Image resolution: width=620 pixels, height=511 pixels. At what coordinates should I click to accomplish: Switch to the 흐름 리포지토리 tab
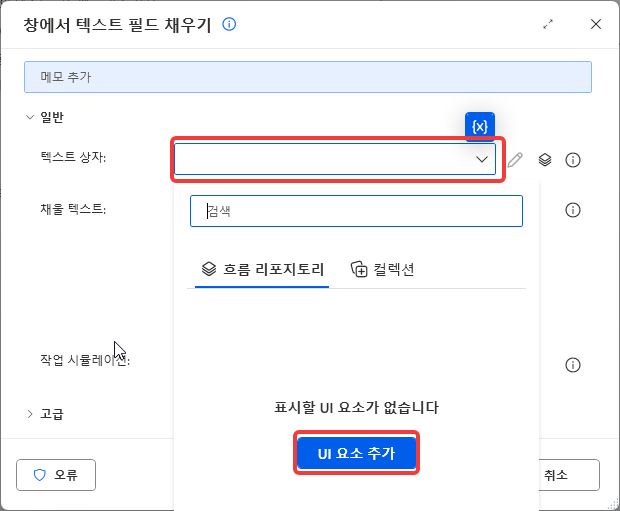(x=262, y=270)
